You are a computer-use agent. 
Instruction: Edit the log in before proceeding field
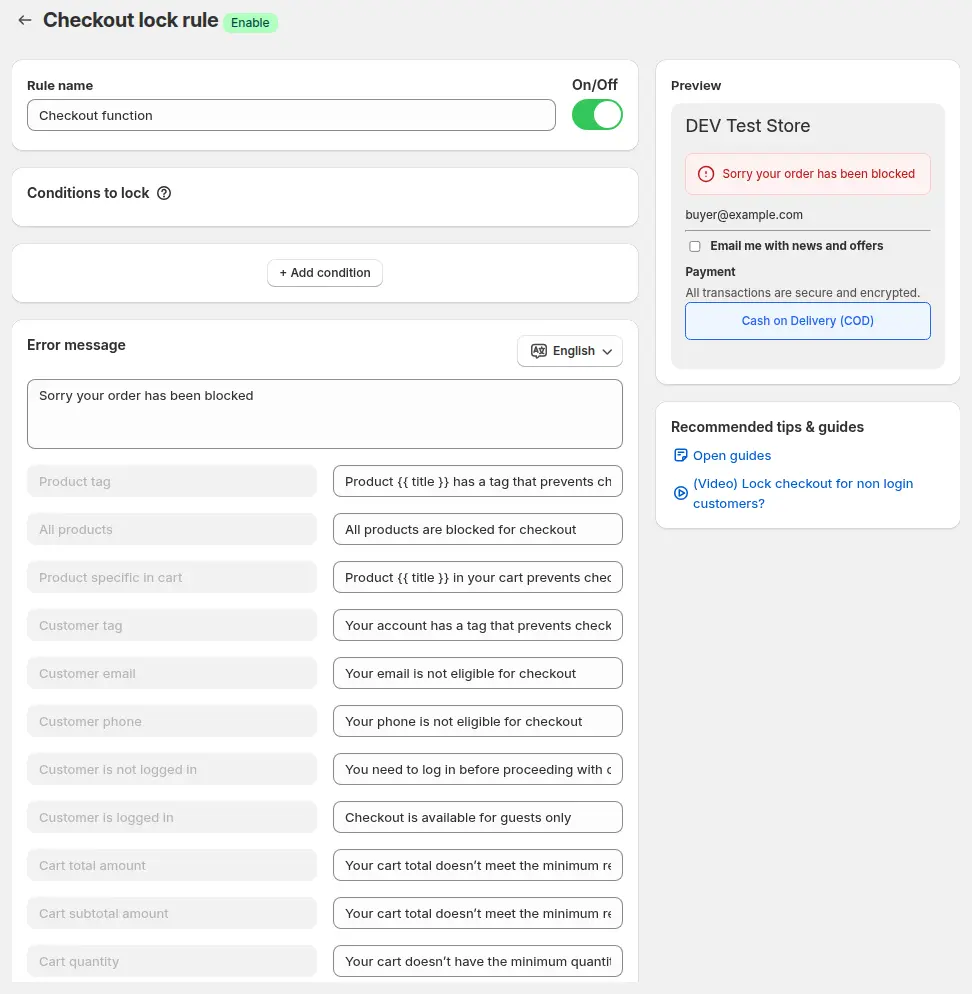(x=478, y=770)
